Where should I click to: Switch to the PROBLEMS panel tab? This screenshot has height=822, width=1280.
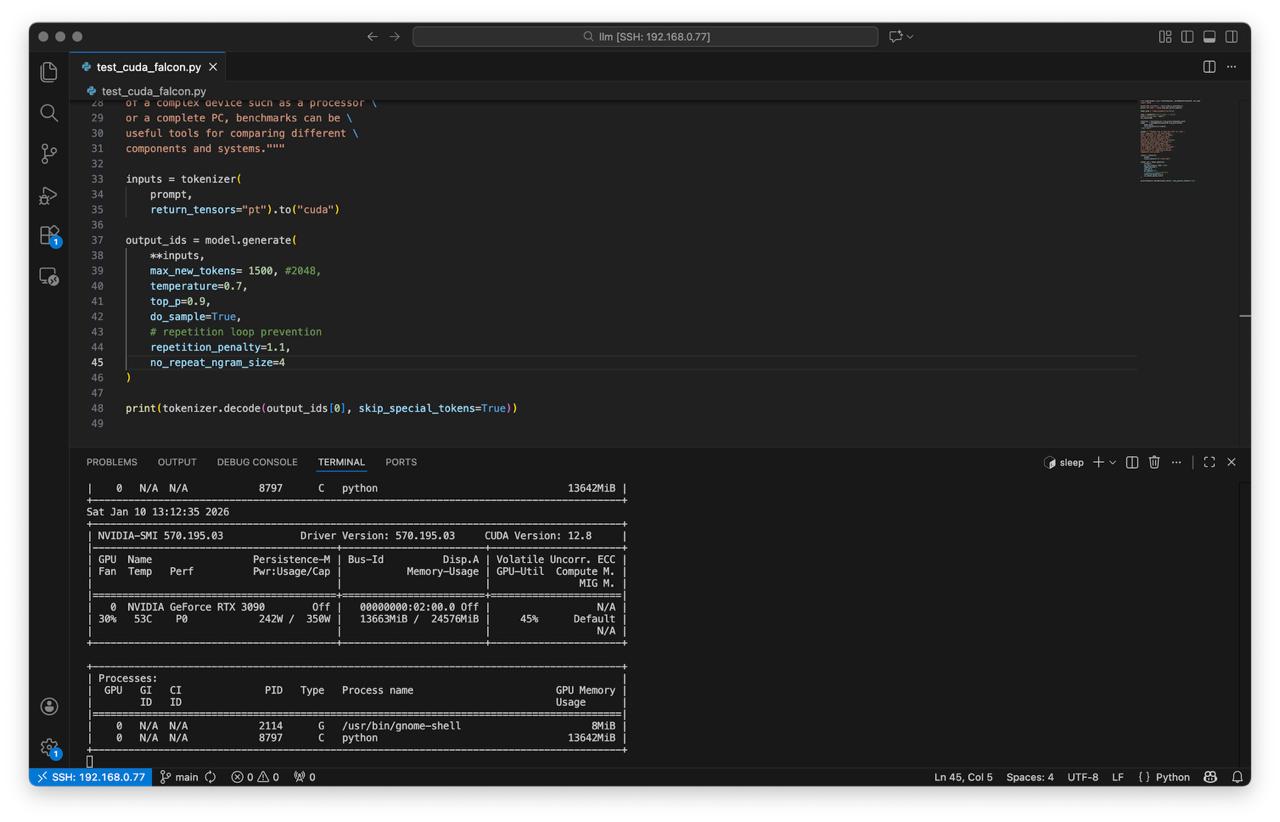[112, 462]
